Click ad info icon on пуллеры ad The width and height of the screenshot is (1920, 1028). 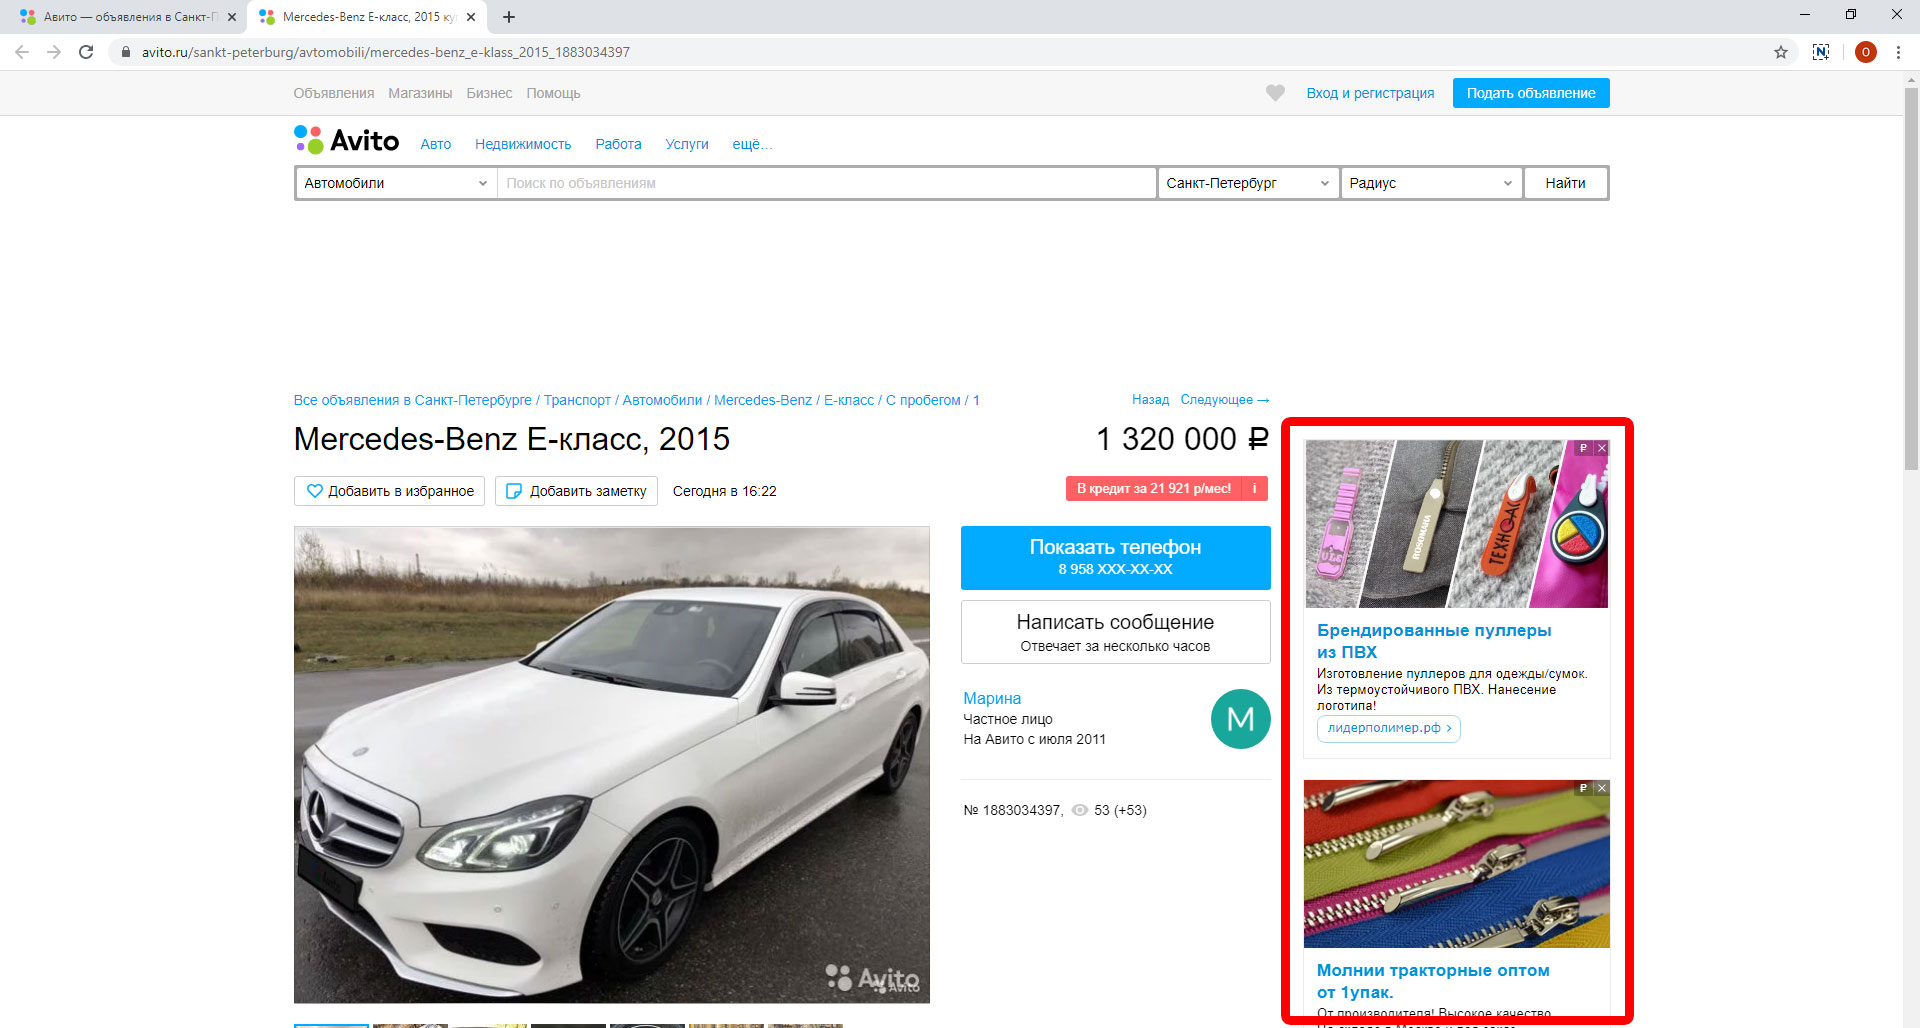pyautogui.click(x=1584, y=448)
